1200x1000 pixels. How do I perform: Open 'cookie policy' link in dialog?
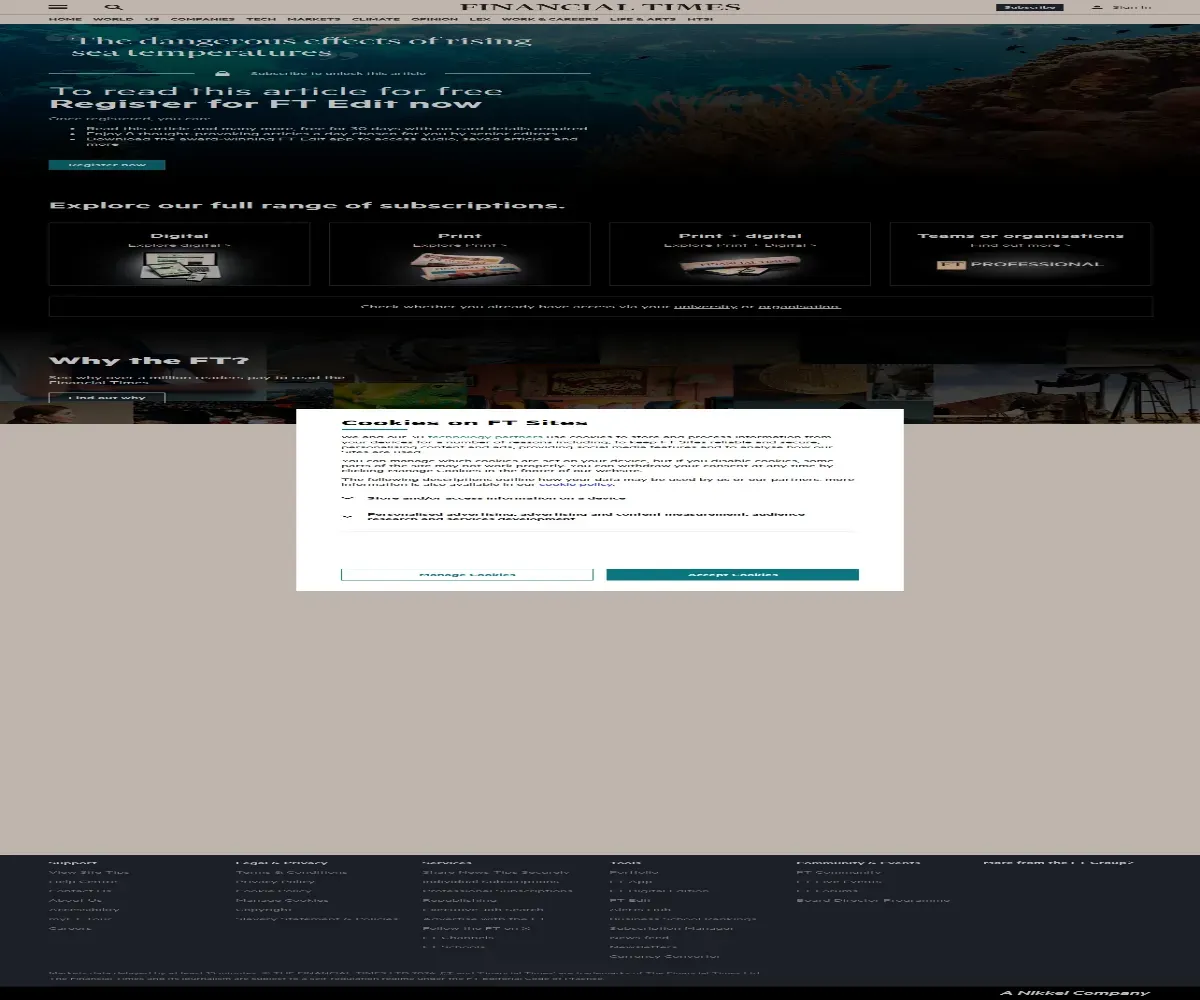tap(577, 484)
